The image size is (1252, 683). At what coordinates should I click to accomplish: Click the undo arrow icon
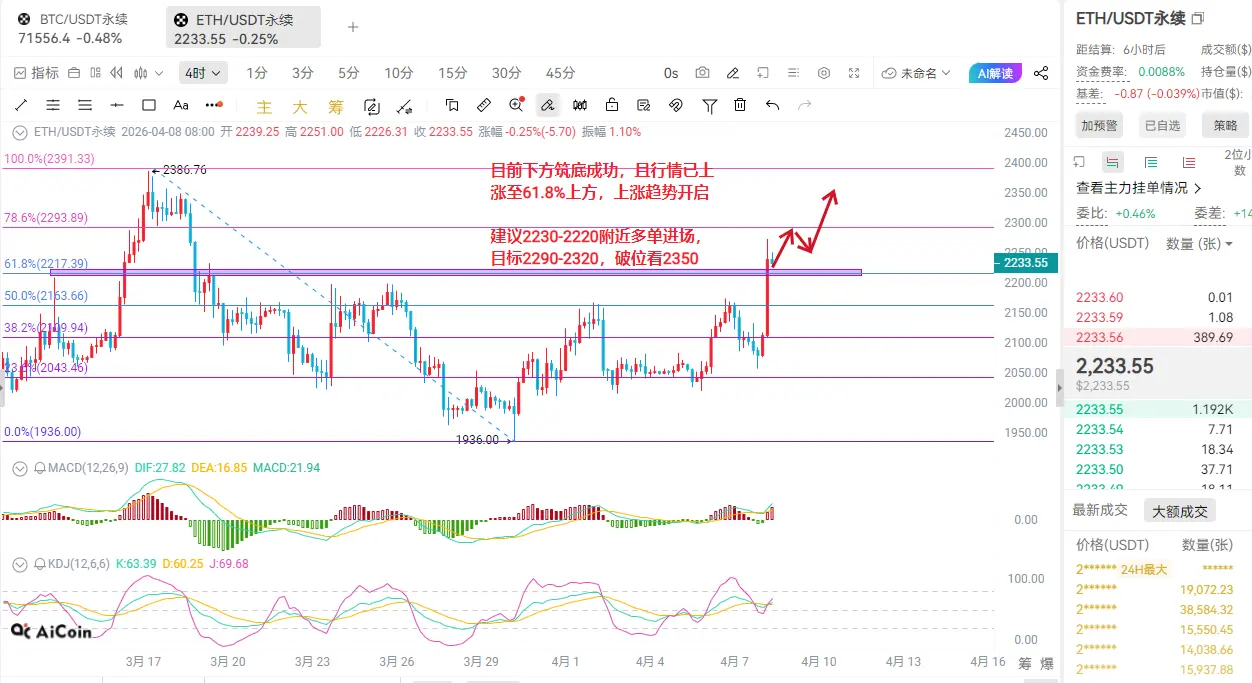(772, 105)
